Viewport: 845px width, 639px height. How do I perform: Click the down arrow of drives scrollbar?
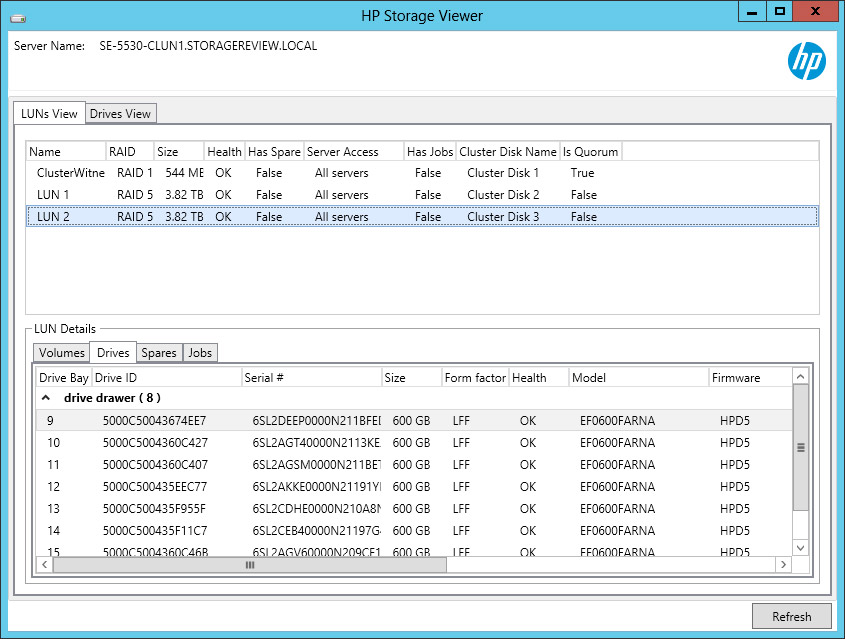(800, 548)
